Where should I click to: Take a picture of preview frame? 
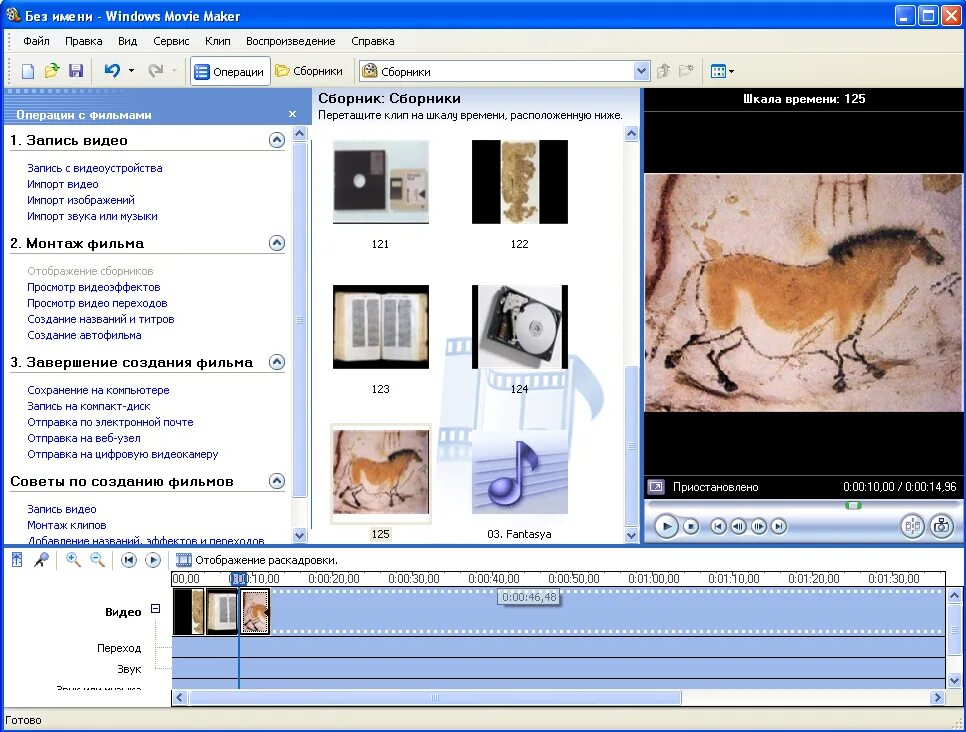click(x=941, y=526)
